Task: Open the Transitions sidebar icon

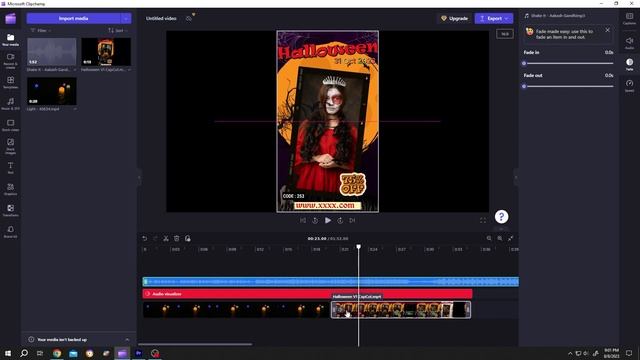Action: [11, 210]
